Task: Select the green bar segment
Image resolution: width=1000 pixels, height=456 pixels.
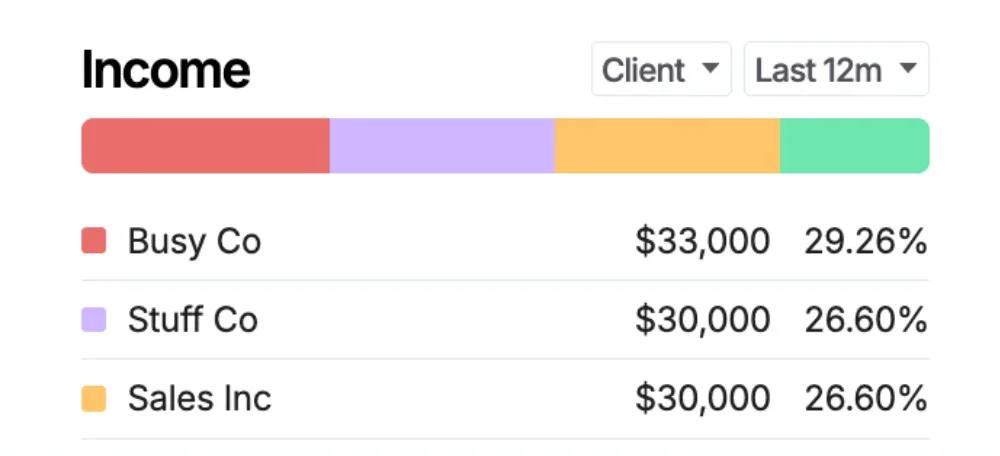Action: (x=855, y=145)
